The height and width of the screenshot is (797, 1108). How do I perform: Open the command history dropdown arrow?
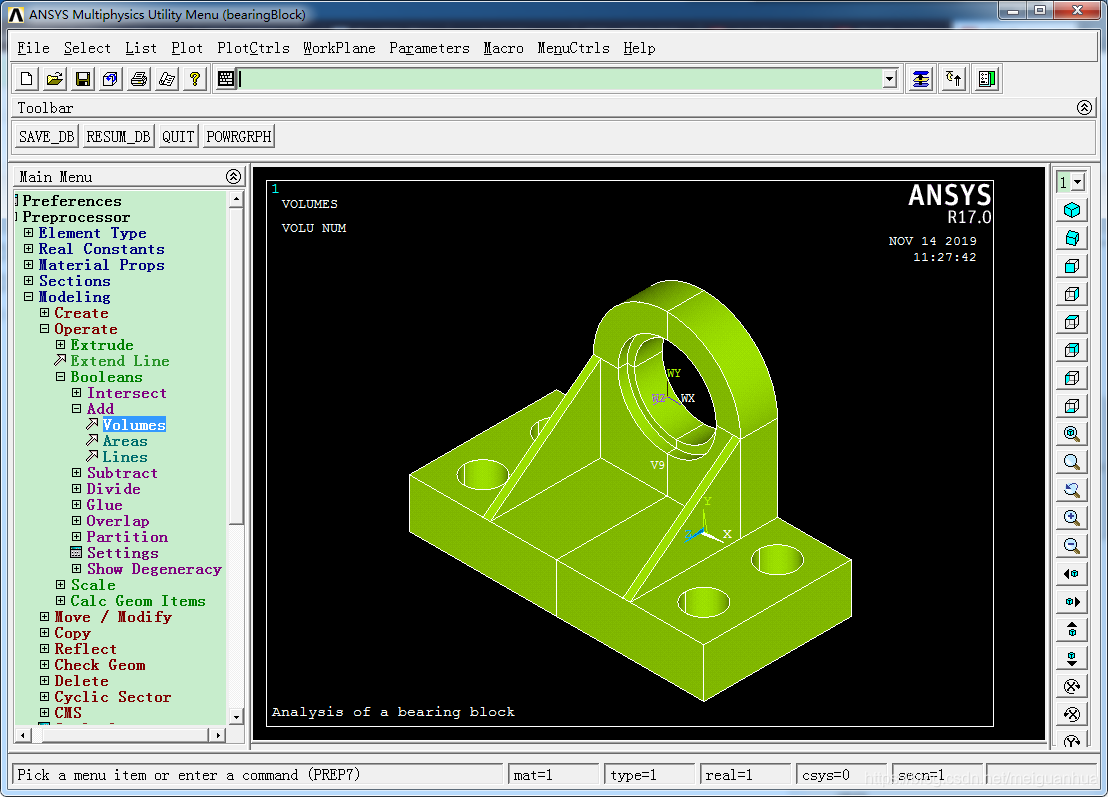point(890,79)
